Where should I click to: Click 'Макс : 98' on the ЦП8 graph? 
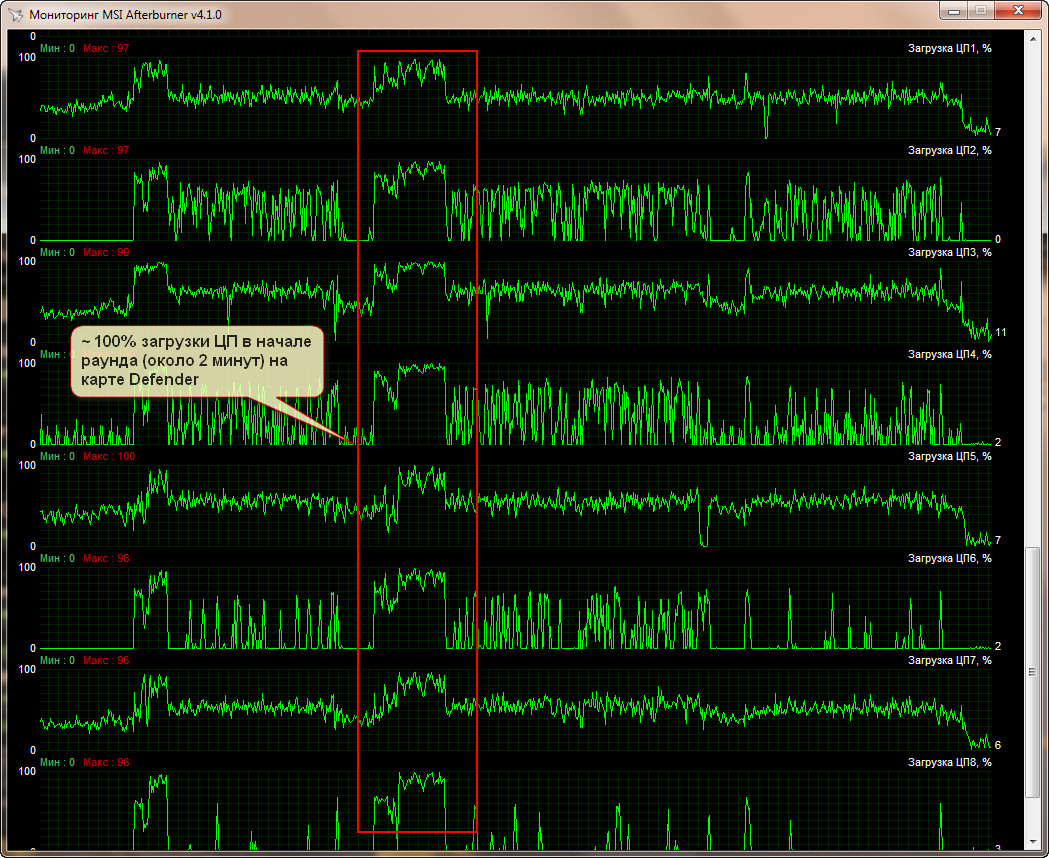click(106, 762)
